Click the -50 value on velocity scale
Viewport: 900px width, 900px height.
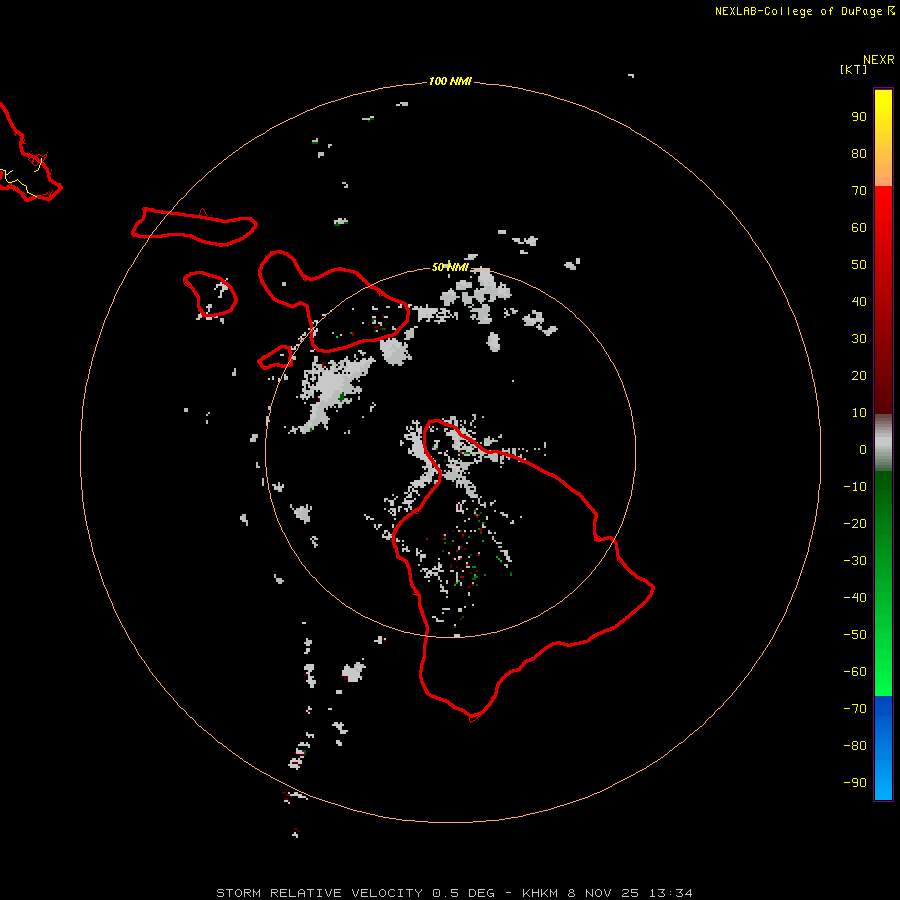click(x=855, y=635)
